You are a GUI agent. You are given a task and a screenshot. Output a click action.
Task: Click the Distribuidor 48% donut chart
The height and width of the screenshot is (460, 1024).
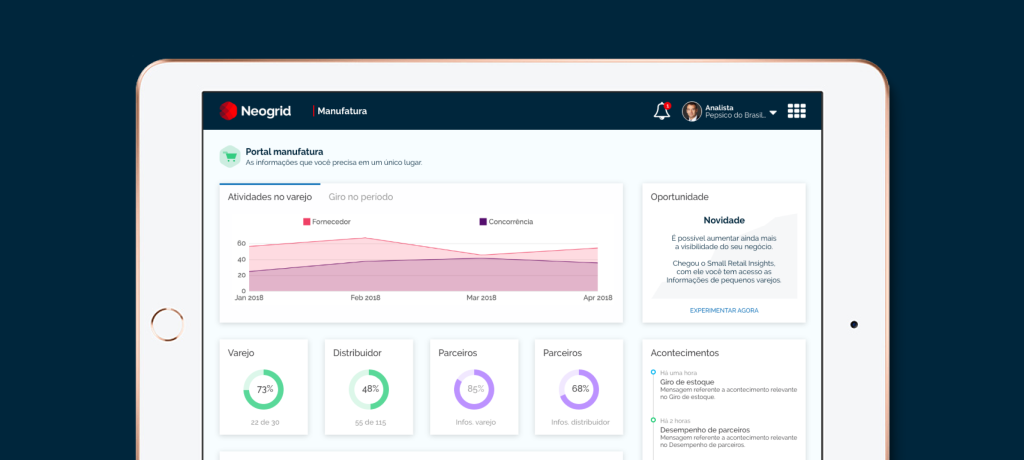(x=369, y=389)
